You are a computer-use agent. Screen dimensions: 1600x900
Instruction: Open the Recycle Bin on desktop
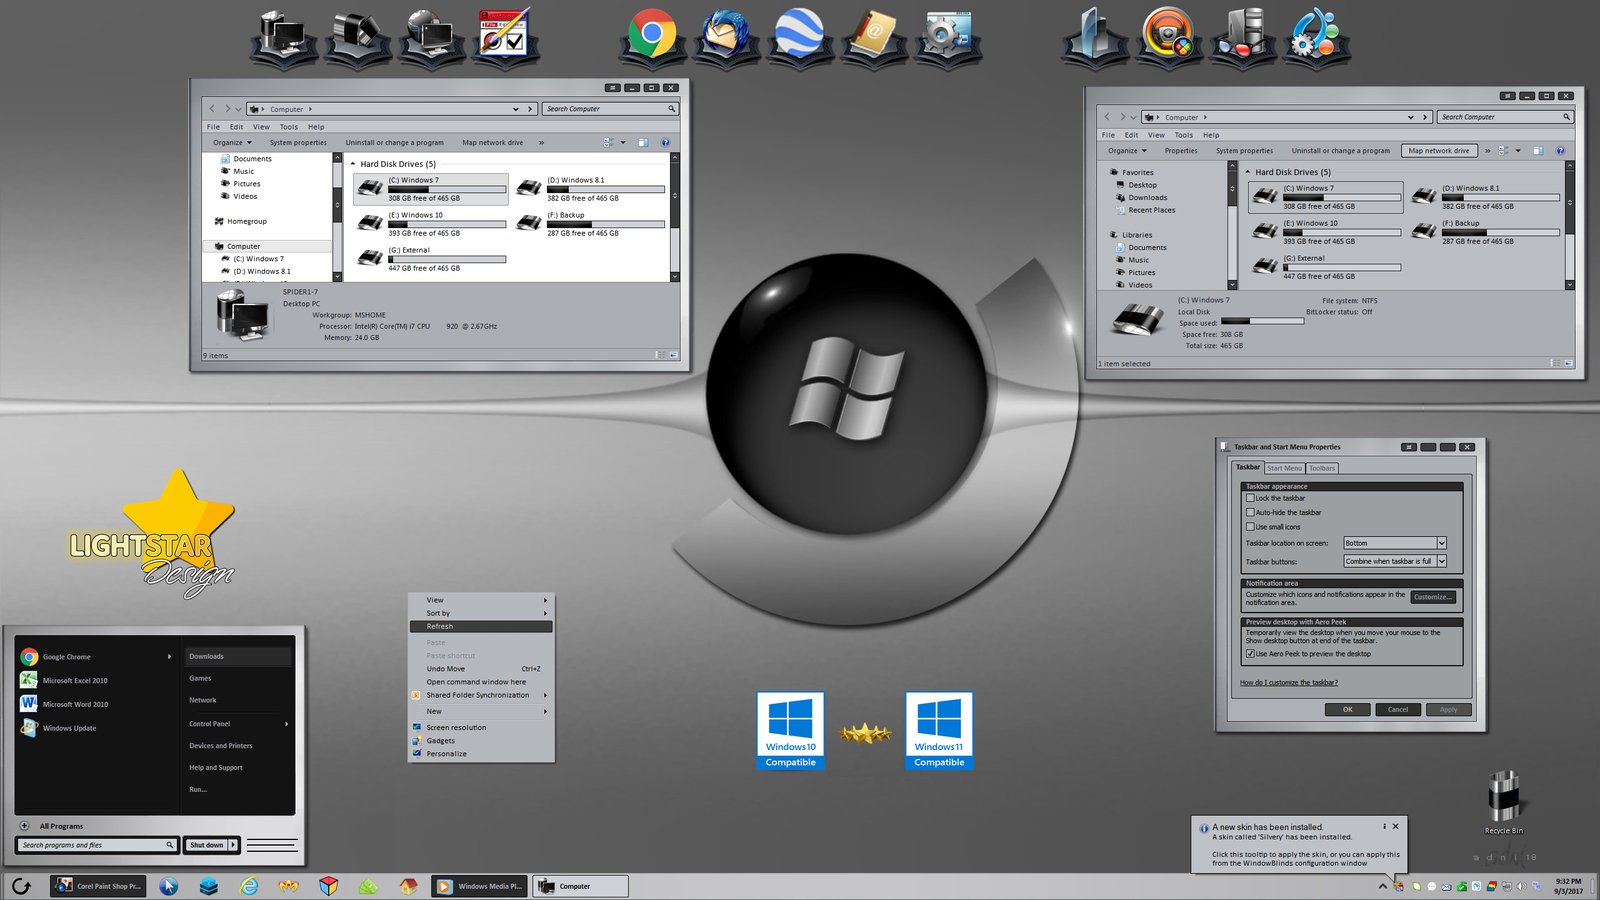[1503, 802]
